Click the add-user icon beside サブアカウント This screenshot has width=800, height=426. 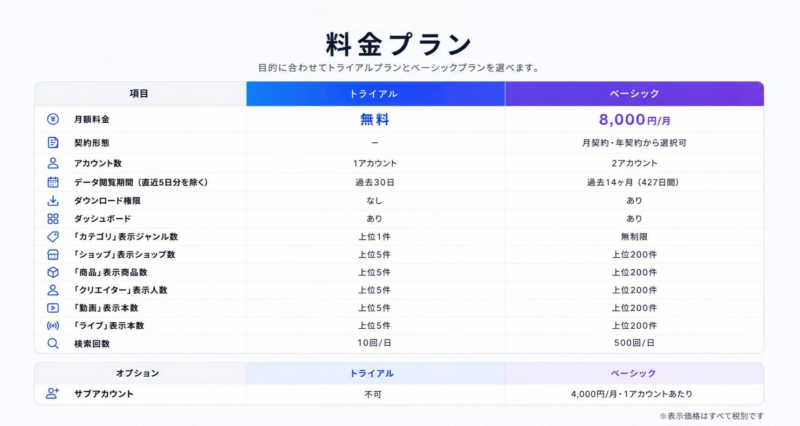pyautogui.click(x=53, y=393)
